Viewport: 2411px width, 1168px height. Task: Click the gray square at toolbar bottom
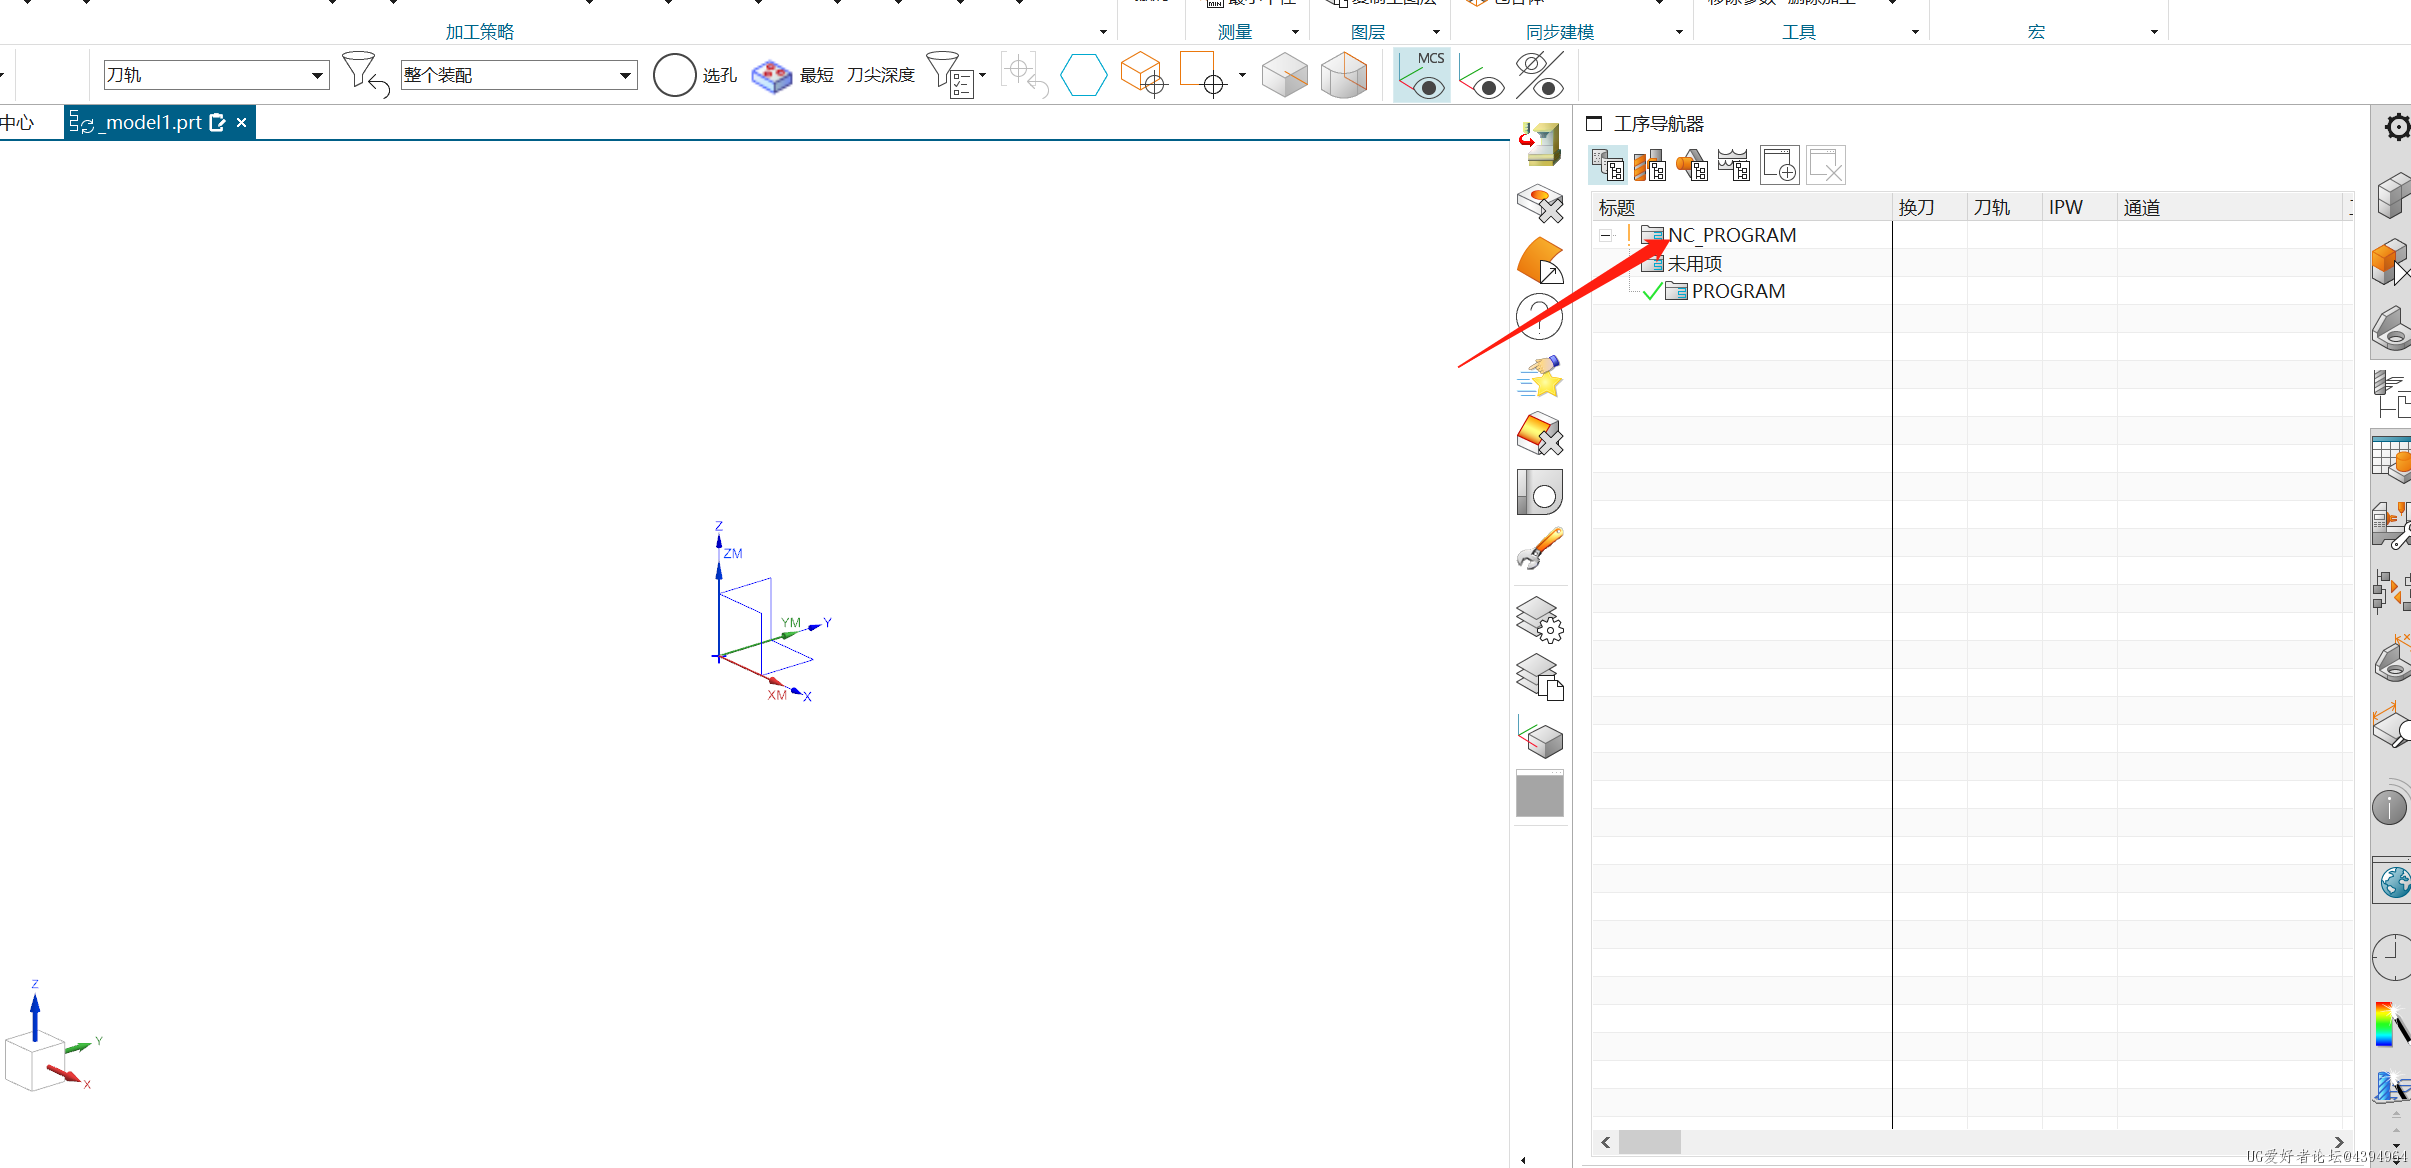pos(1540,794)
